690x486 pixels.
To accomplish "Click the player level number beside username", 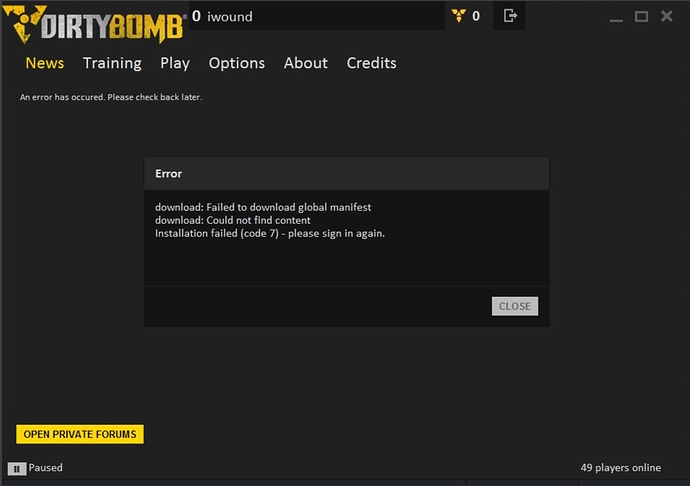I will (x=196, y=16).
